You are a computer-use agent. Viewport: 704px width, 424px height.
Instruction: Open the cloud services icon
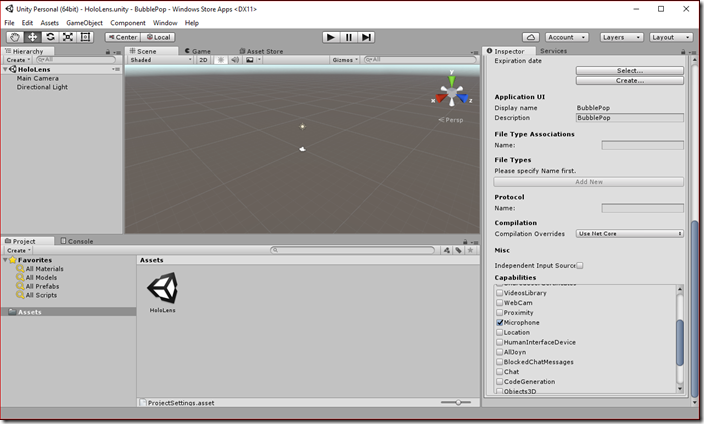tap(531, 37)
